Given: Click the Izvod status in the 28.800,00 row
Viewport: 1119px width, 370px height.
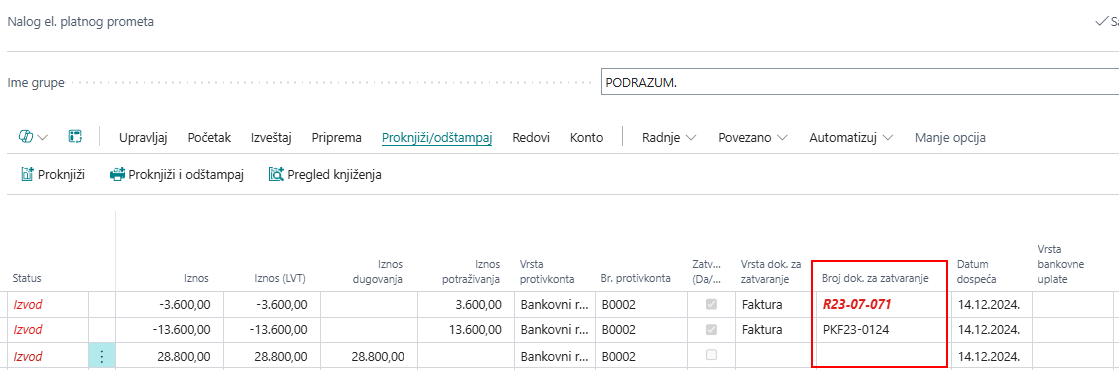Looking at the screenshot, I should point(28,356).
